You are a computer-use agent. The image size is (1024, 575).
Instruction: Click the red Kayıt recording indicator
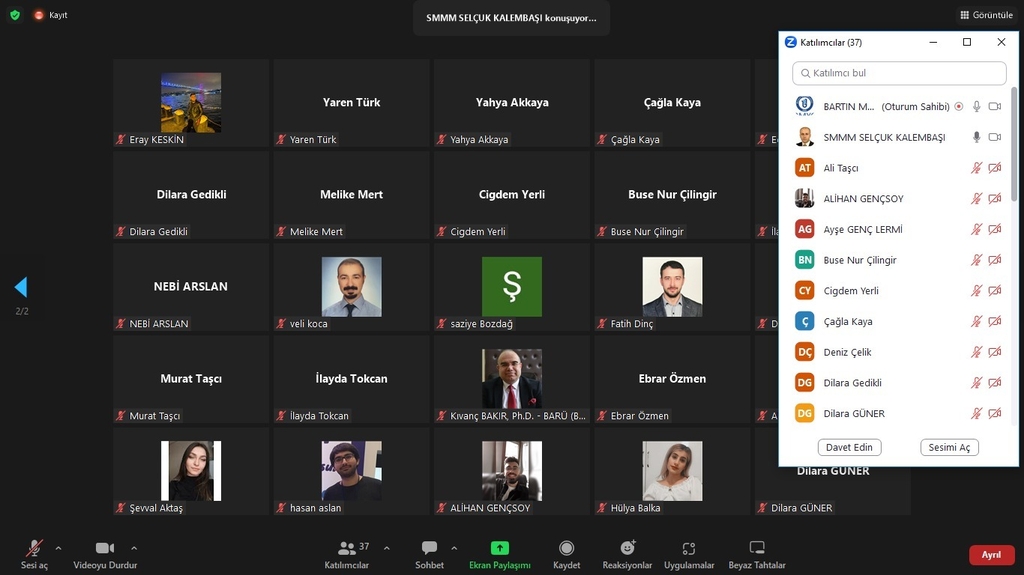51,14
